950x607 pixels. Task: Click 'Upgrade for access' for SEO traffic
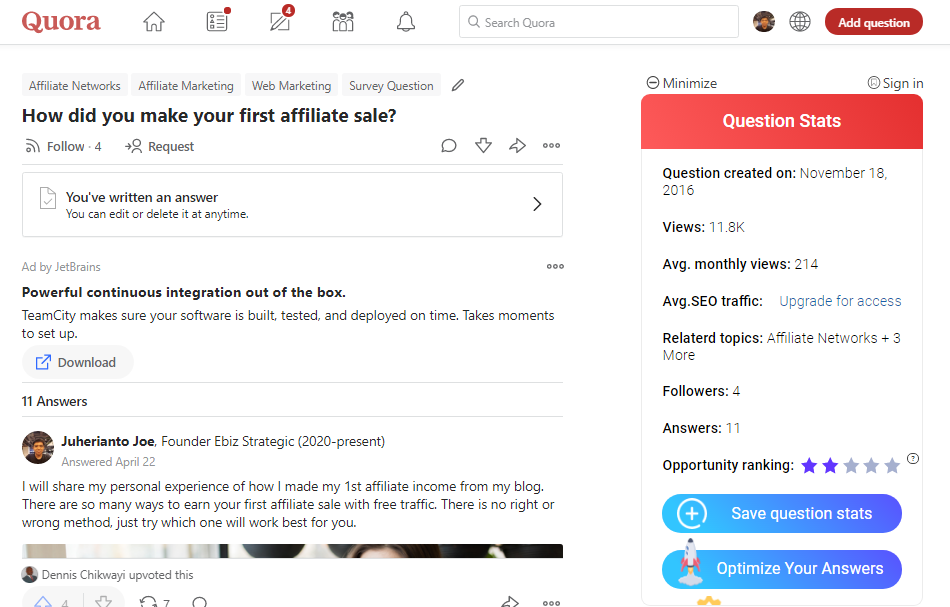click(x=840, y=301)
